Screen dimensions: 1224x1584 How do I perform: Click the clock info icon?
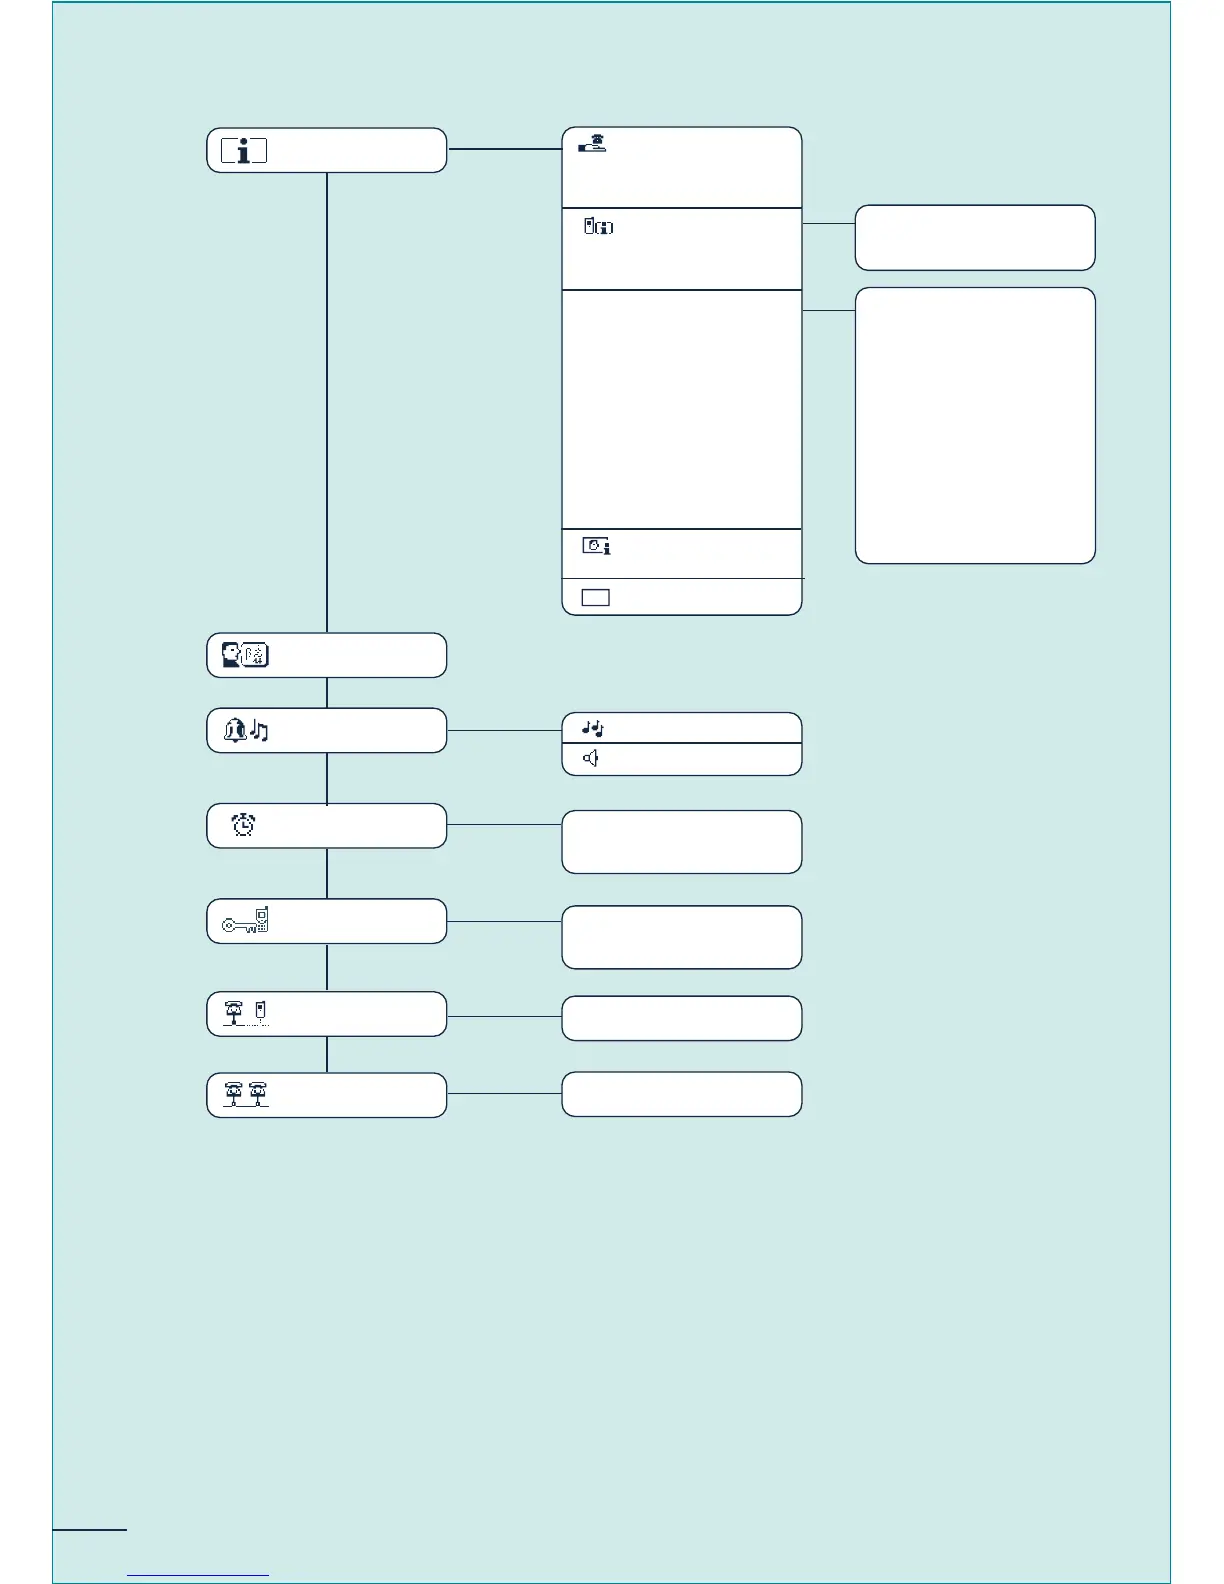pyautogui.click(x=596, y=546)
